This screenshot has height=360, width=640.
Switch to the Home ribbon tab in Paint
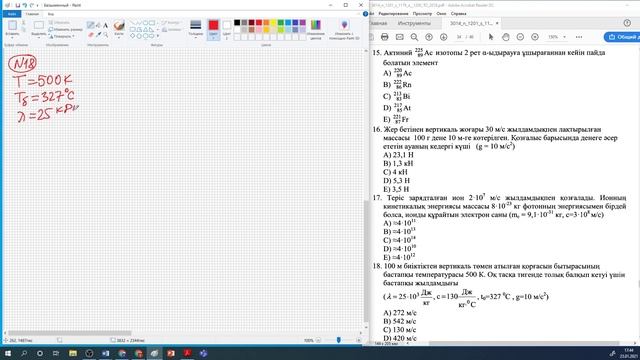pos(32,14)
